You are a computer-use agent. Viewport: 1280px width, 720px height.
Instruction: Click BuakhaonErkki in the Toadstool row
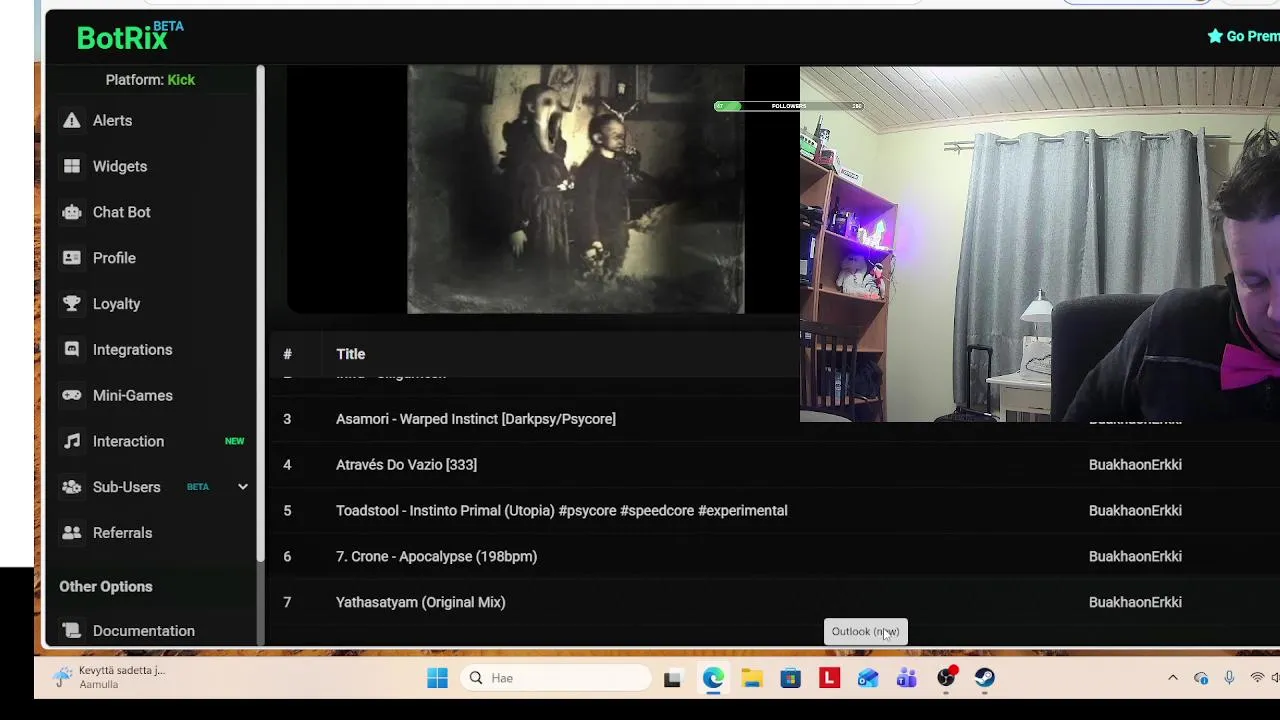[1135, 511]
